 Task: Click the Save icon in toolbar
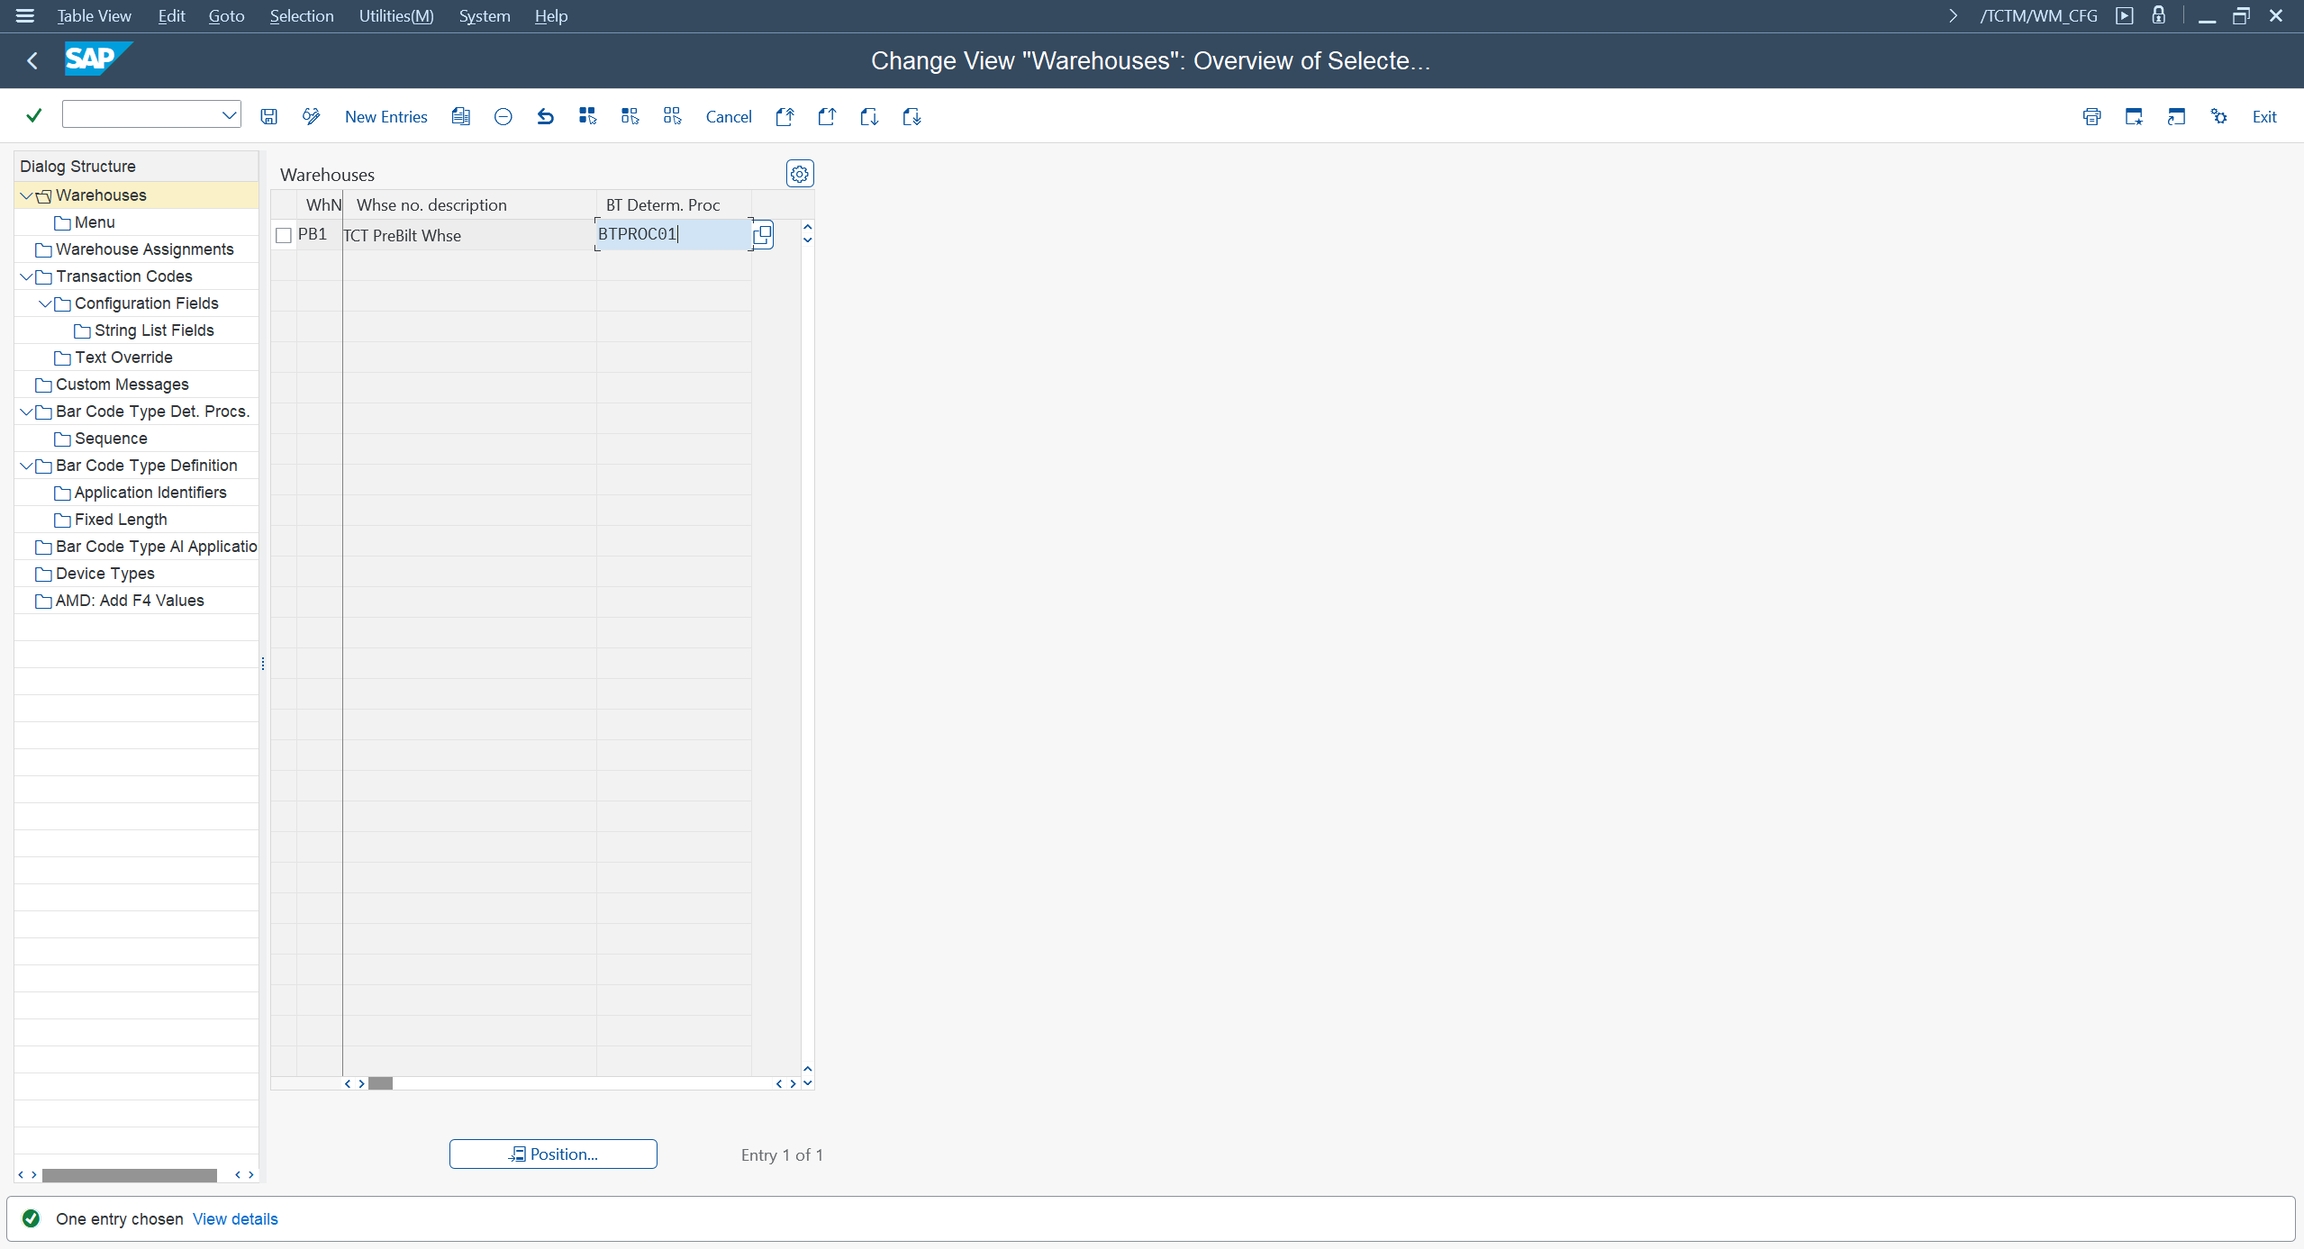269,117
